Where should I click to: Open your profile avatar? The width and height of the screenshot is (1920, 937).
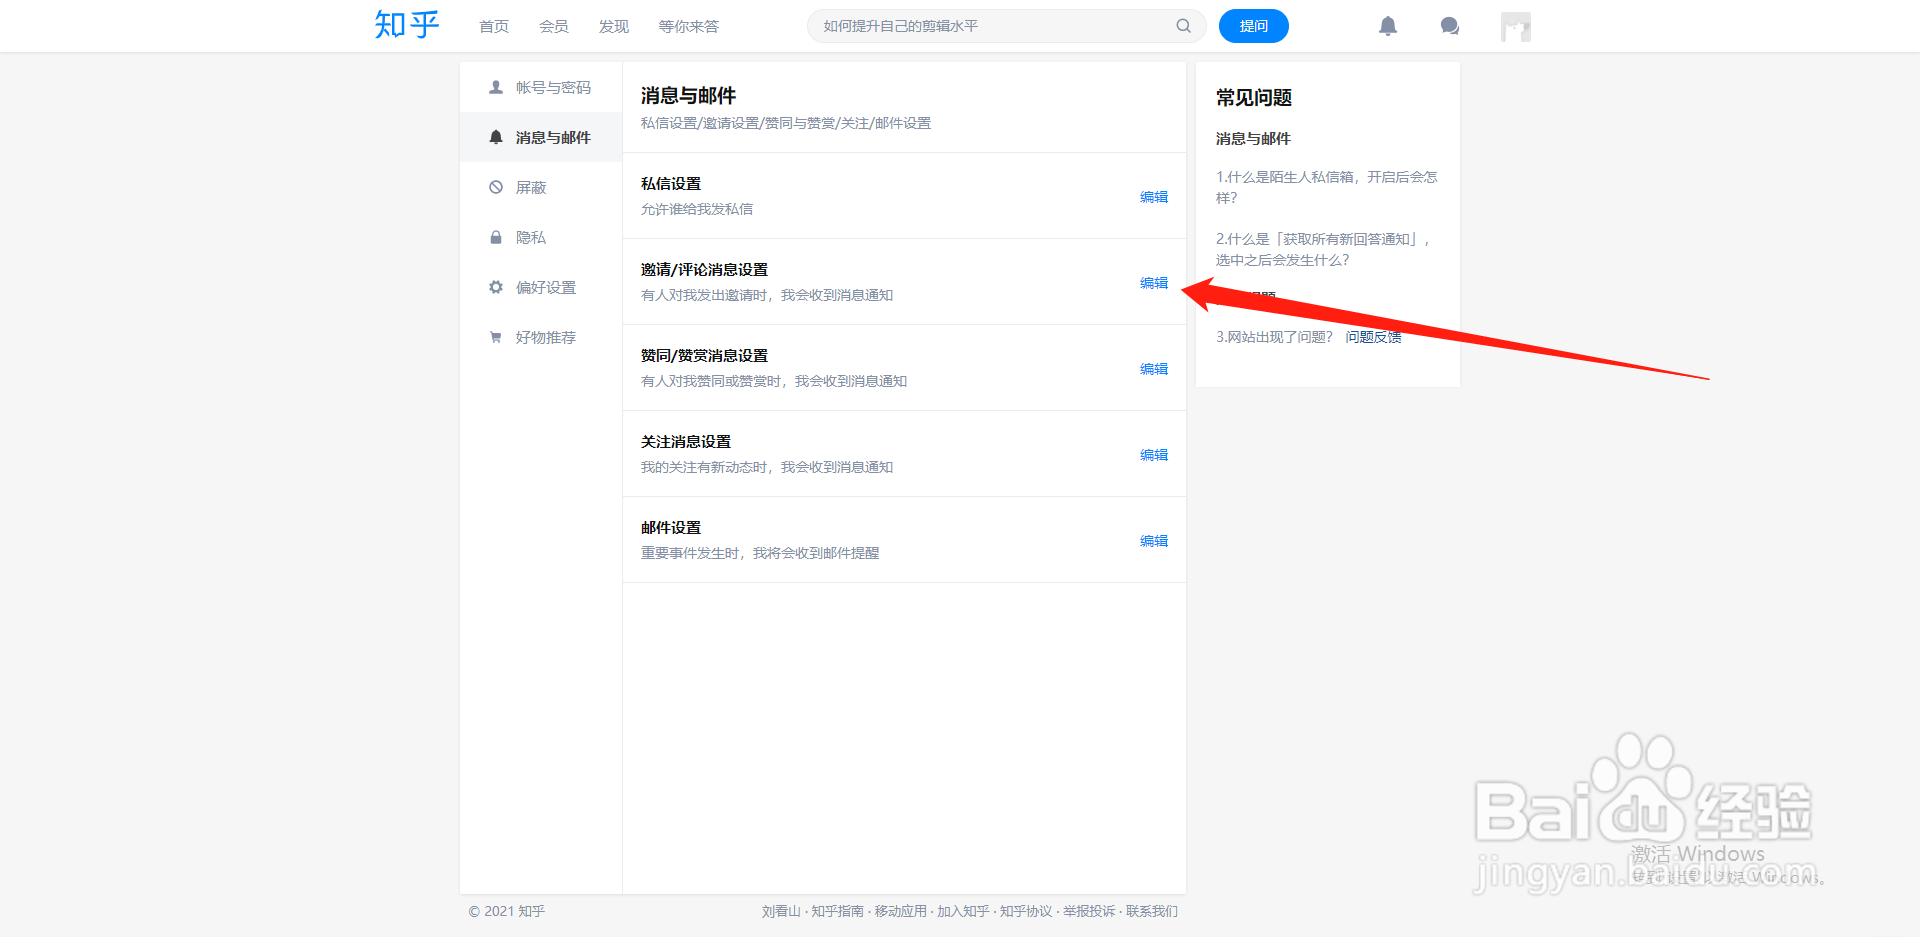[1515, 26]
